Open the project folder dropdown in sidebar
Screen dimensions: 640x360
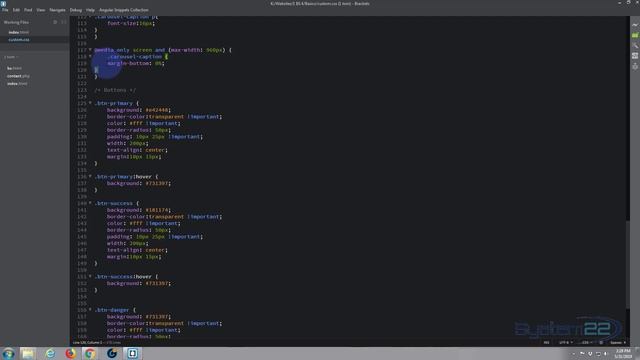click(11, 57)
